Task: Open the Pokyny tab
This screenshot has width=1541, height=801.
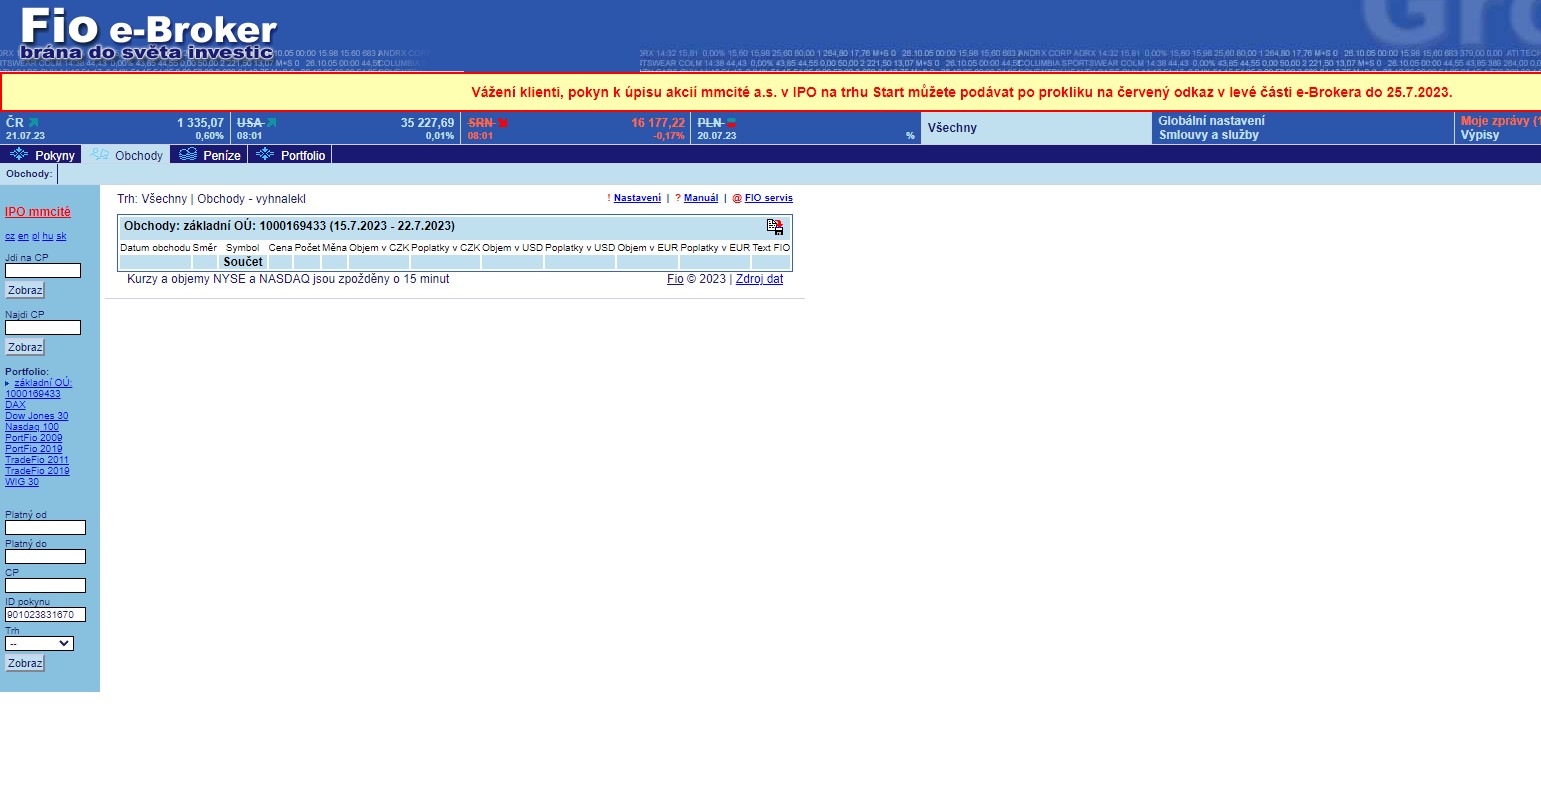Action: point(42,155)
